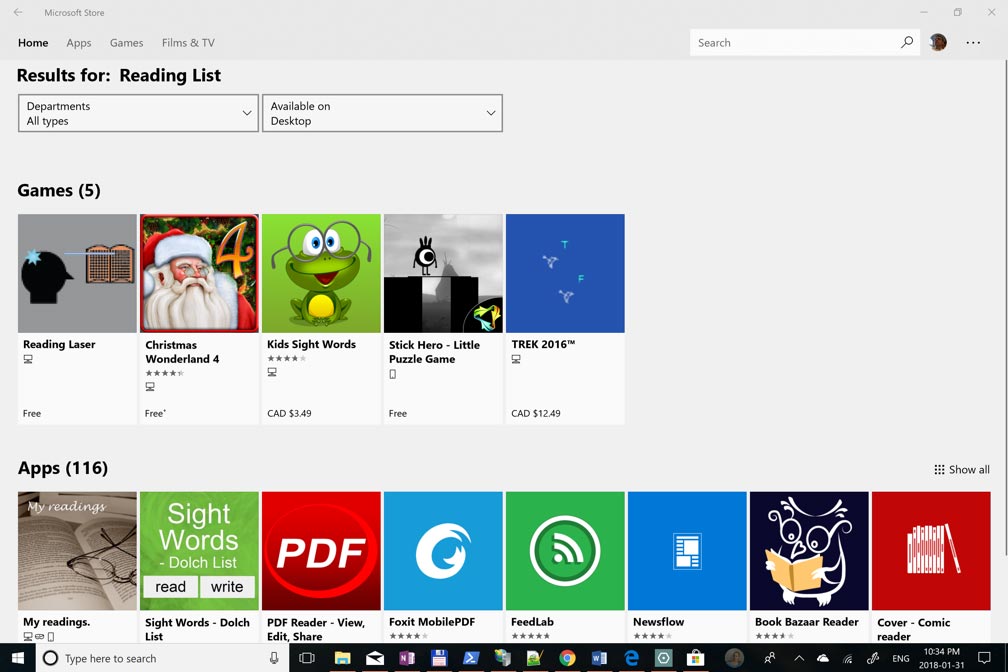Open the PDF Reader app icon
The width and height of the screenshot is (1008, 672).
pyautogui.click(x=321, y=551)
